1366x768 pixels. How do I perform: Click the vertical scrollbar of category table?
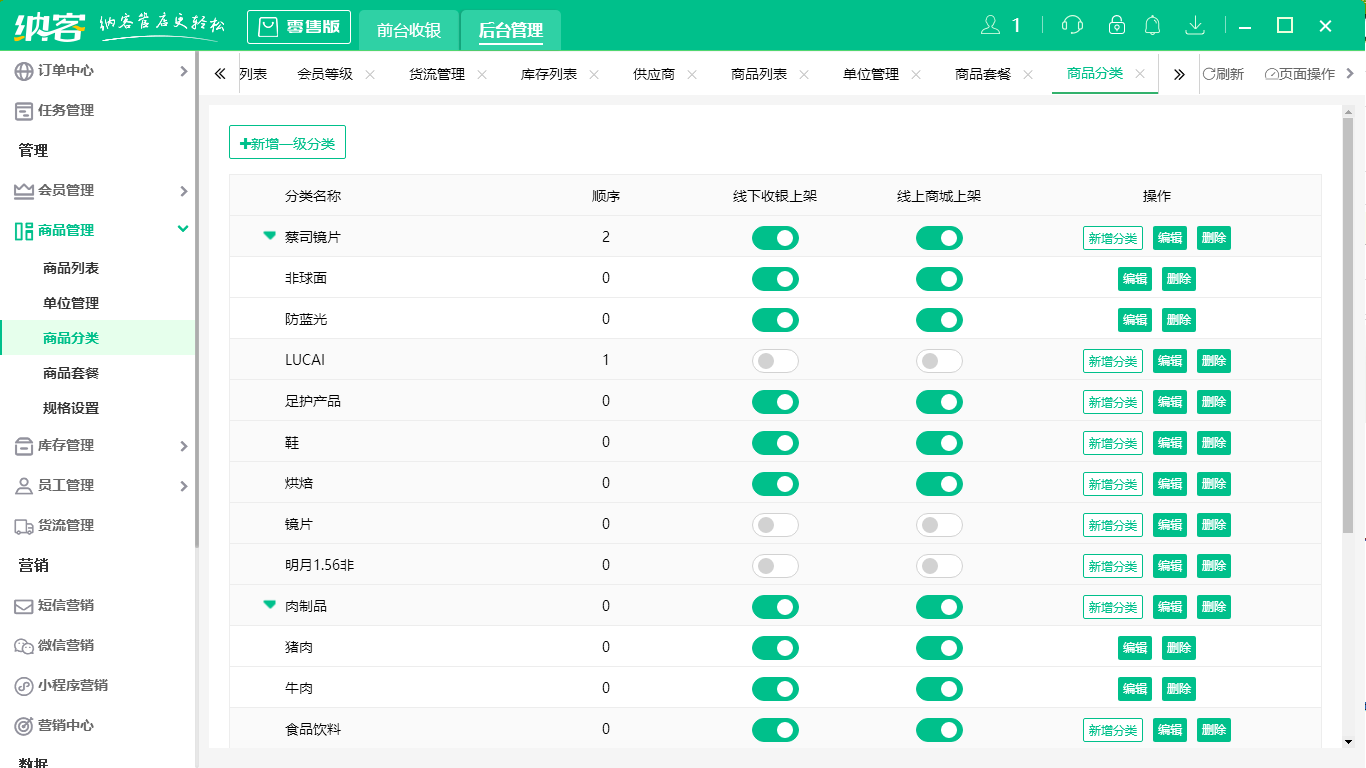point(1348,330)
